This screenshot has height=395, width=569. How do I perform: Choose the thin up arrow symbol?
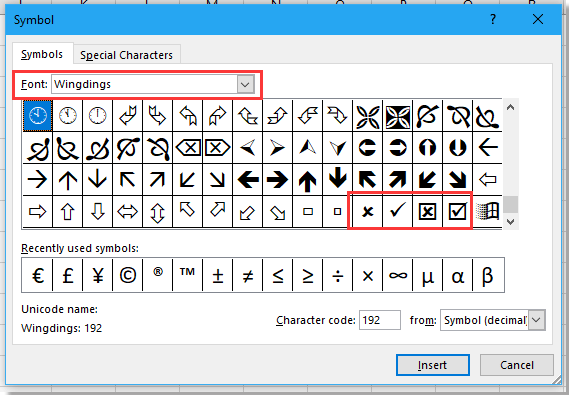click(68, 180)
